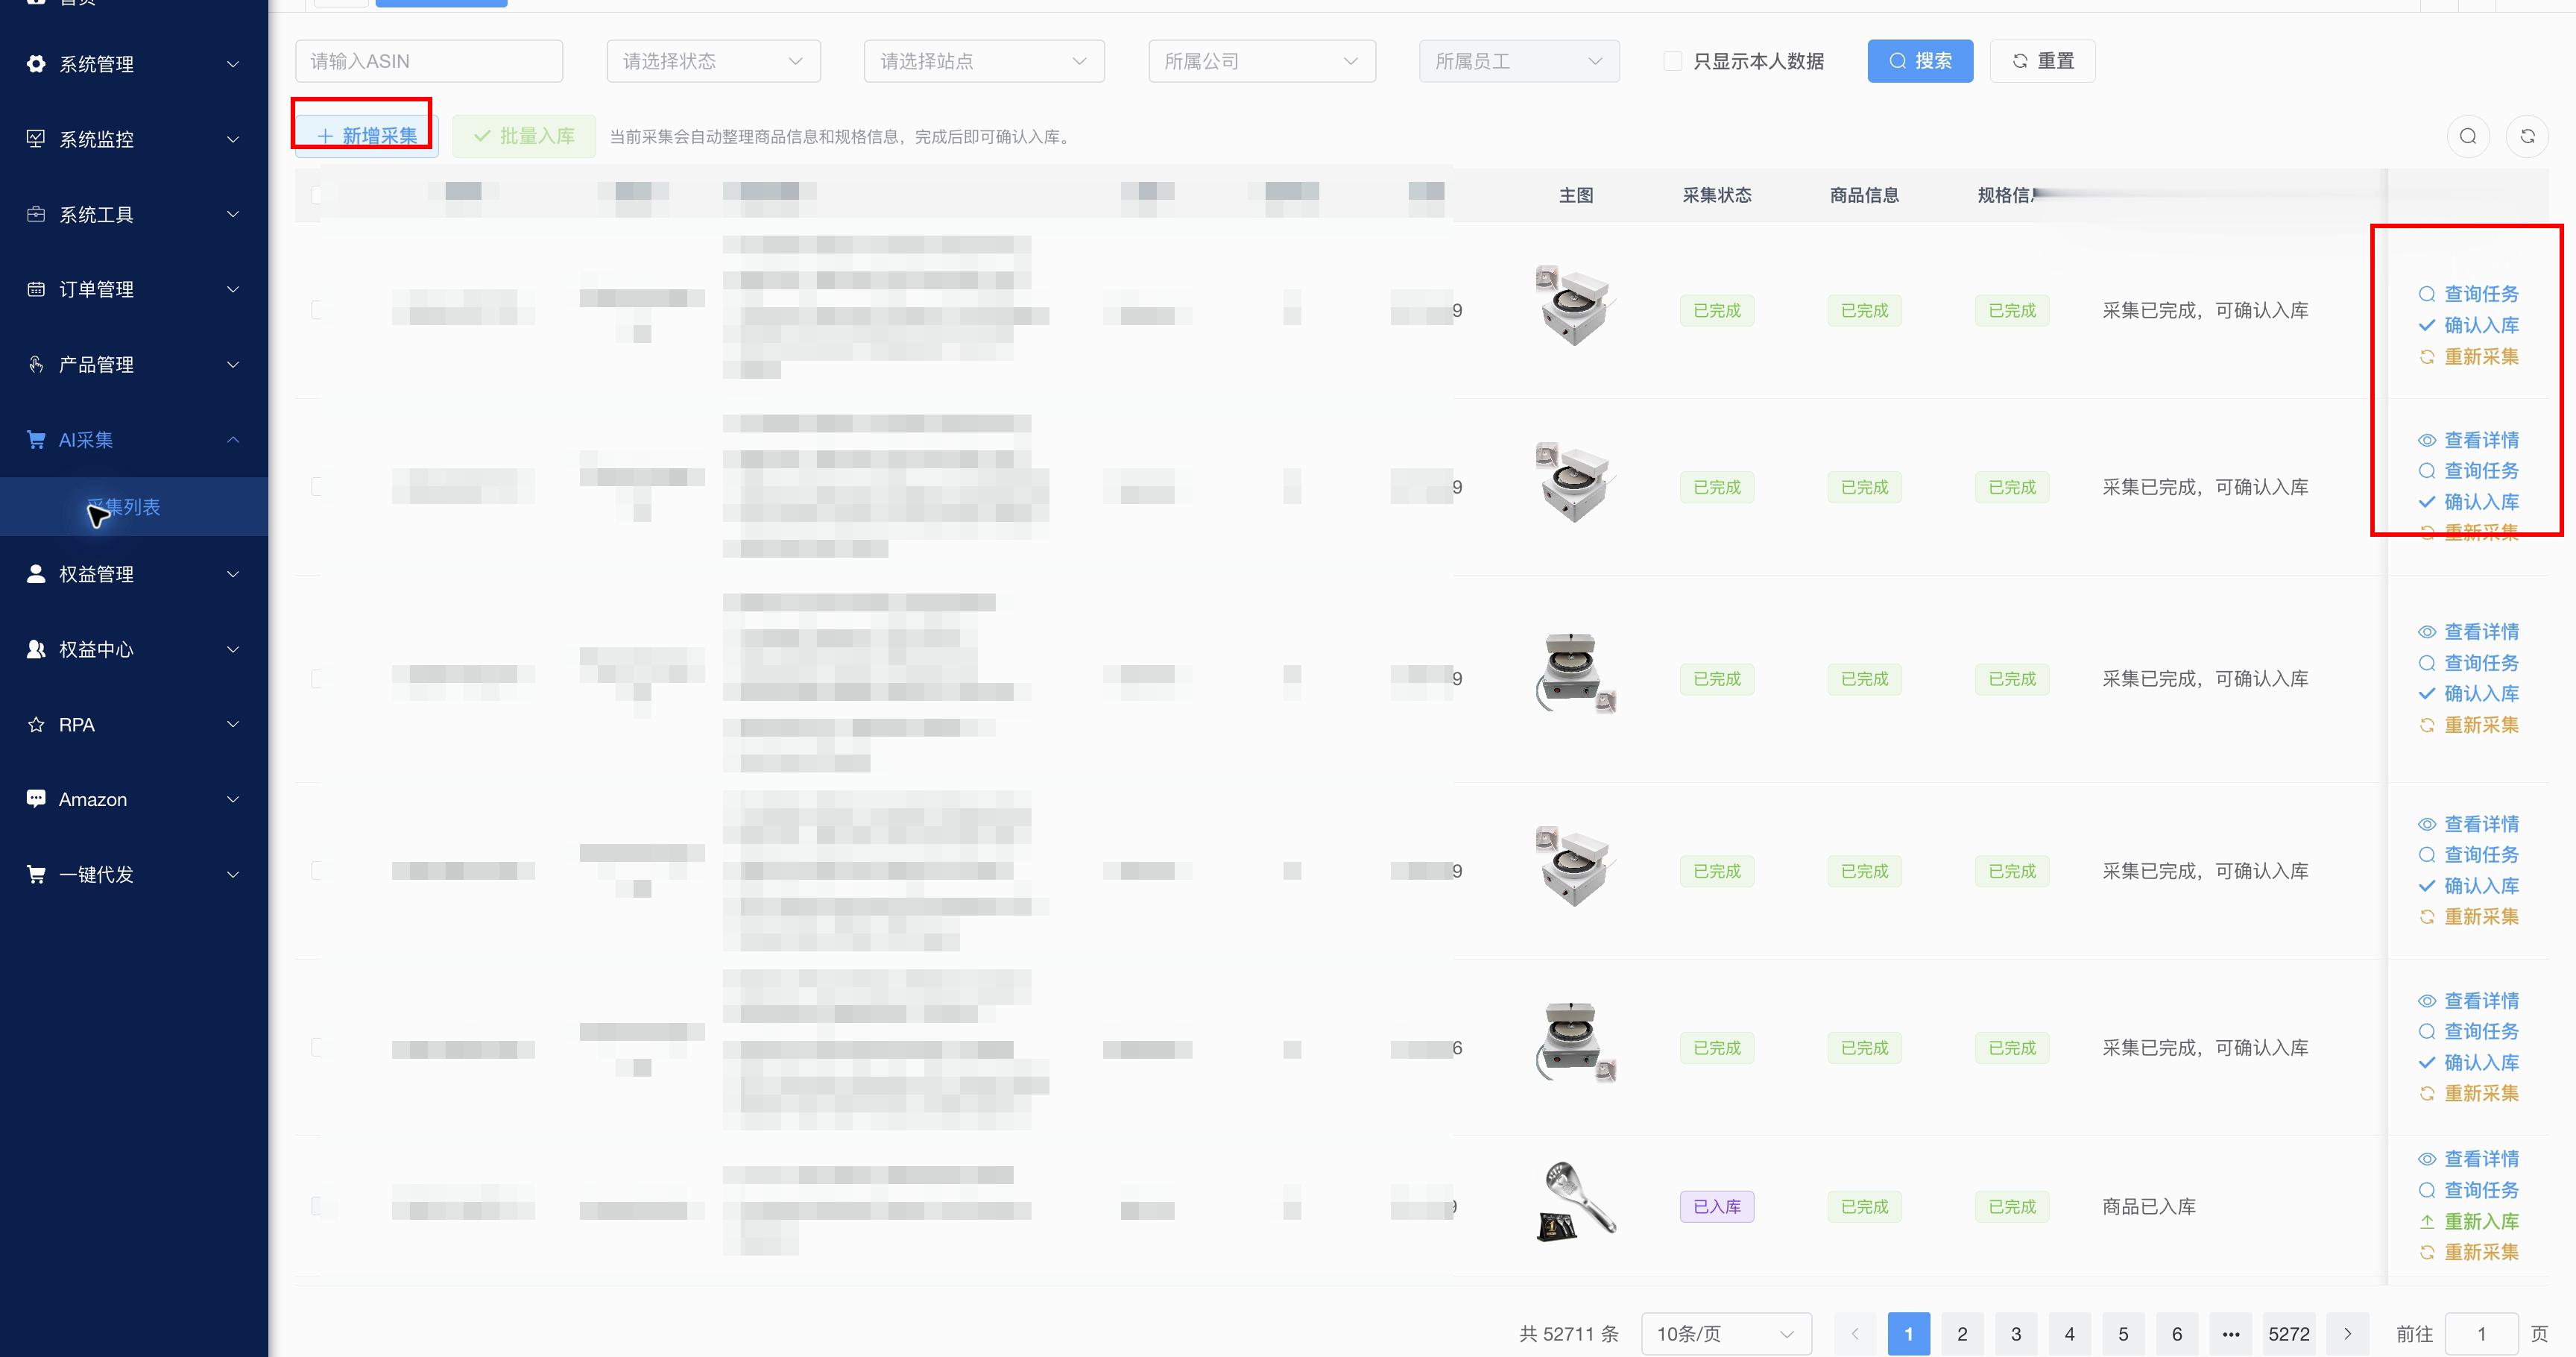Open the 所属公司 dropdown
Image resolution: width=2576 pixels, height=1357 pixels.
tap(1262, 61)
